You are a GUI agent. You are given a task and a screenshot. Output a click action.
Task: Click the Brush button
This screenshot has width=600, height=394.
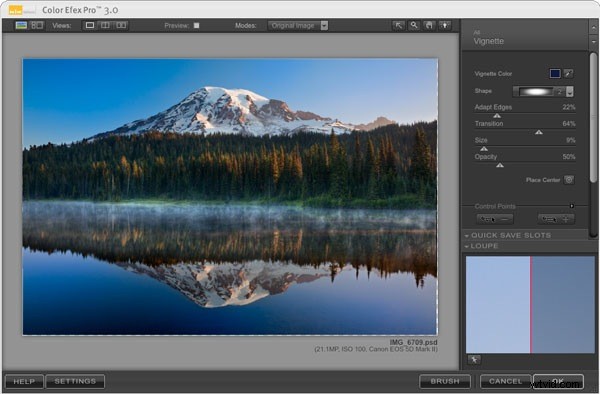(x=445, y=381)
